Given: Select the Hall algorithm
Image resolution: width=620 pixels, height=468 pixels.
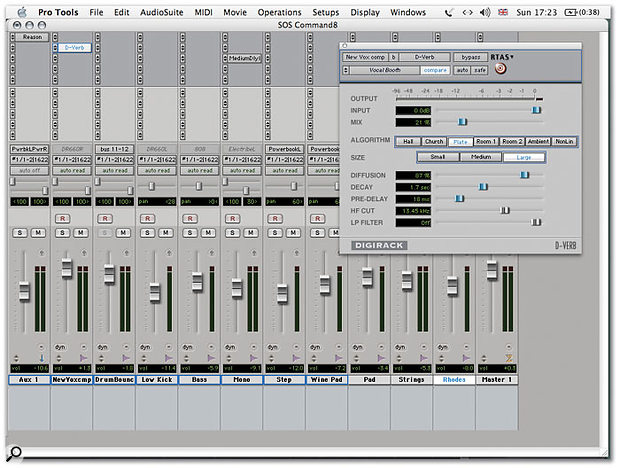Looking at the screenshot, I should [x=408, y=142].
